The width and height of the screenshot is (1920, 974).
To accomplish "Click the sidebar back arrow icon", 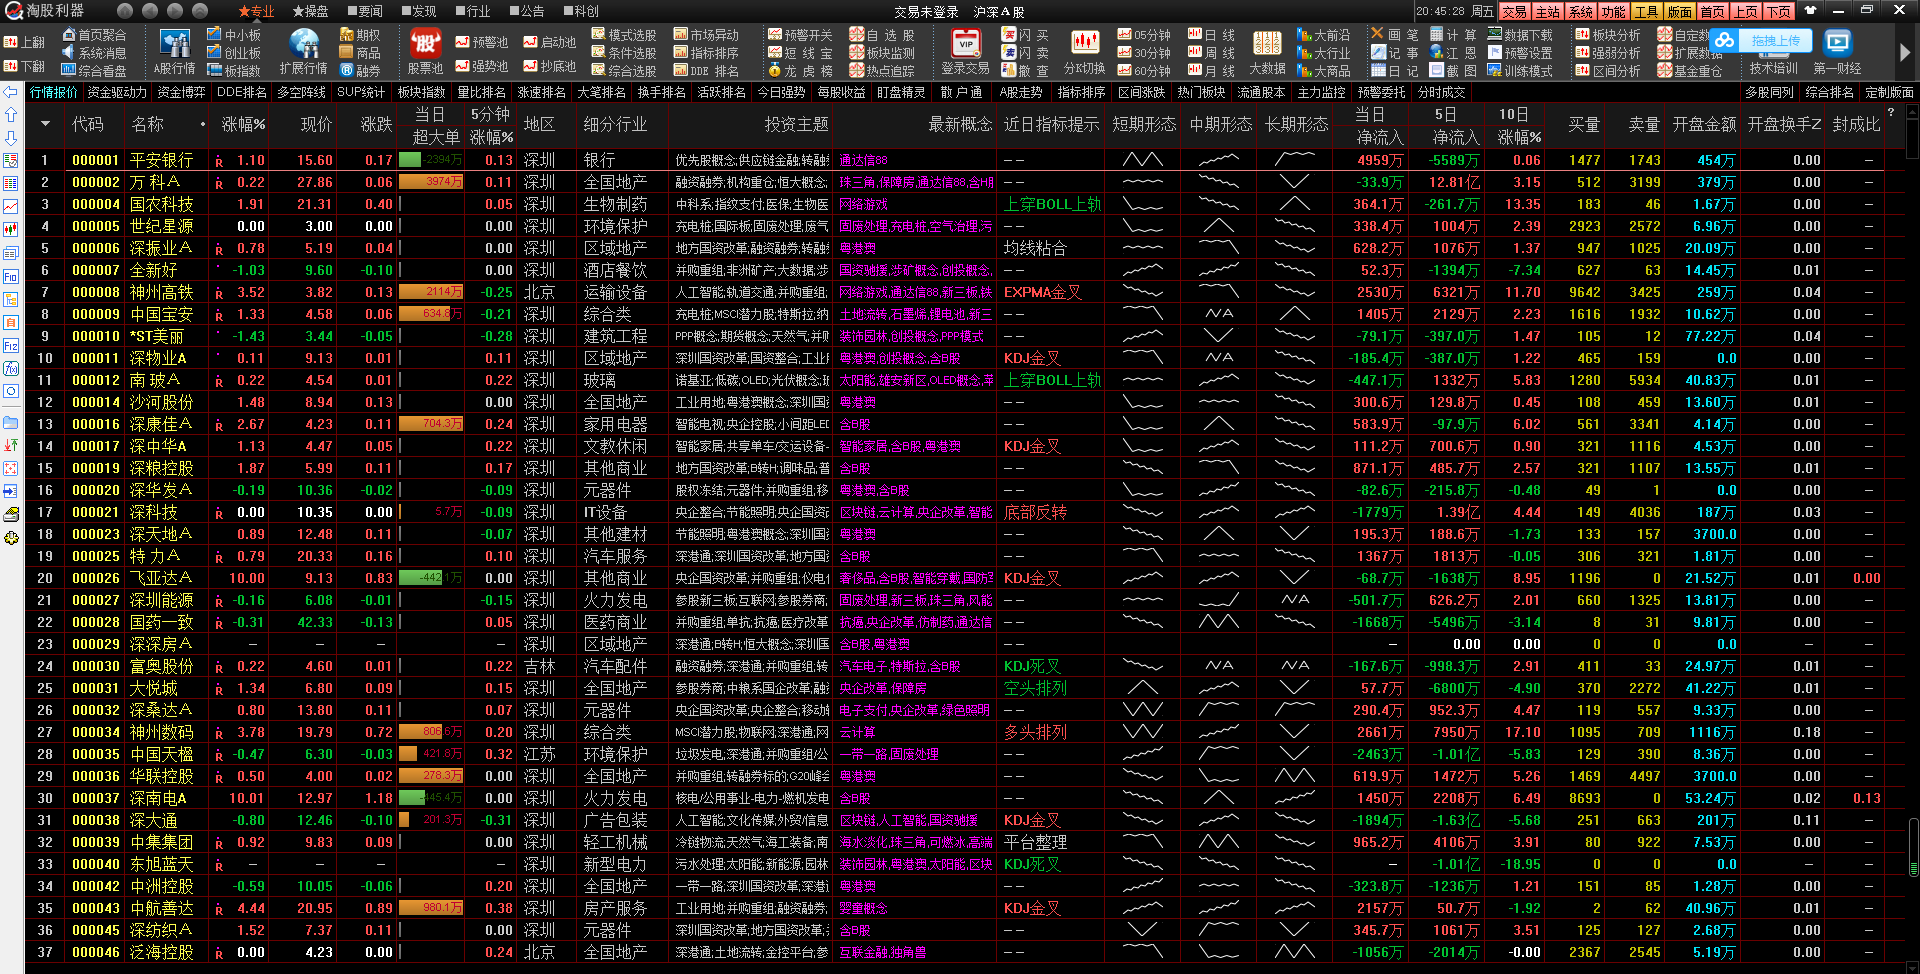I will pos(11,92).
